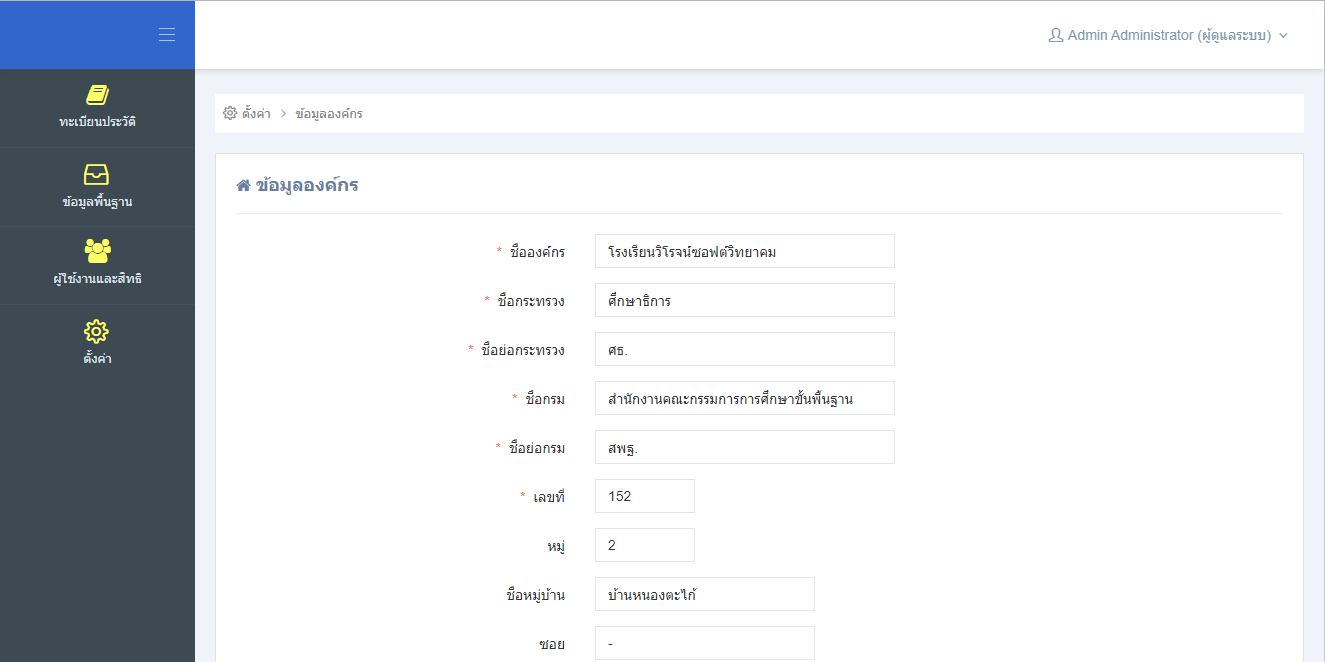Select ผู้ใช้งานและสิทธิ menu label
Screen dimensions: 1325x662
pyautogui.click(x=97, y=279)
